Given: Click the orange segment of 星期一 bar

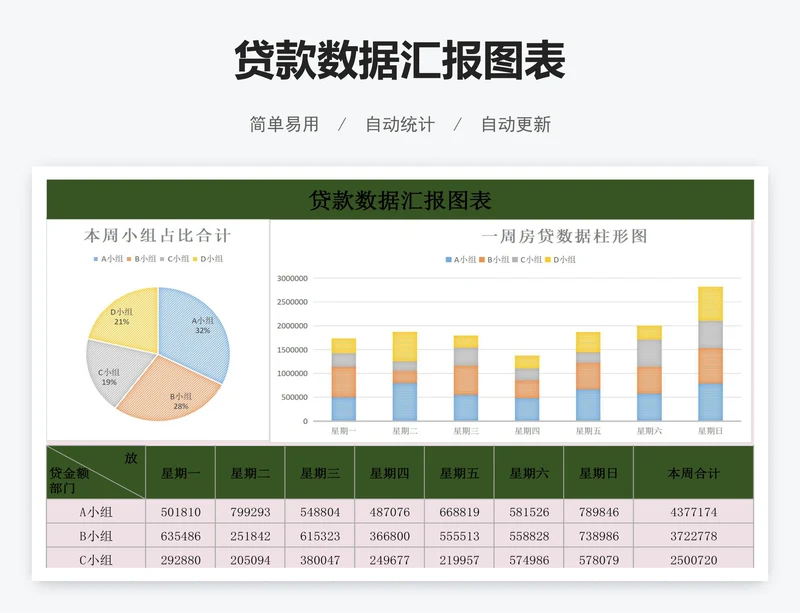Looking at the screenshot, I should pyautogui.click(x=343, y=382).
